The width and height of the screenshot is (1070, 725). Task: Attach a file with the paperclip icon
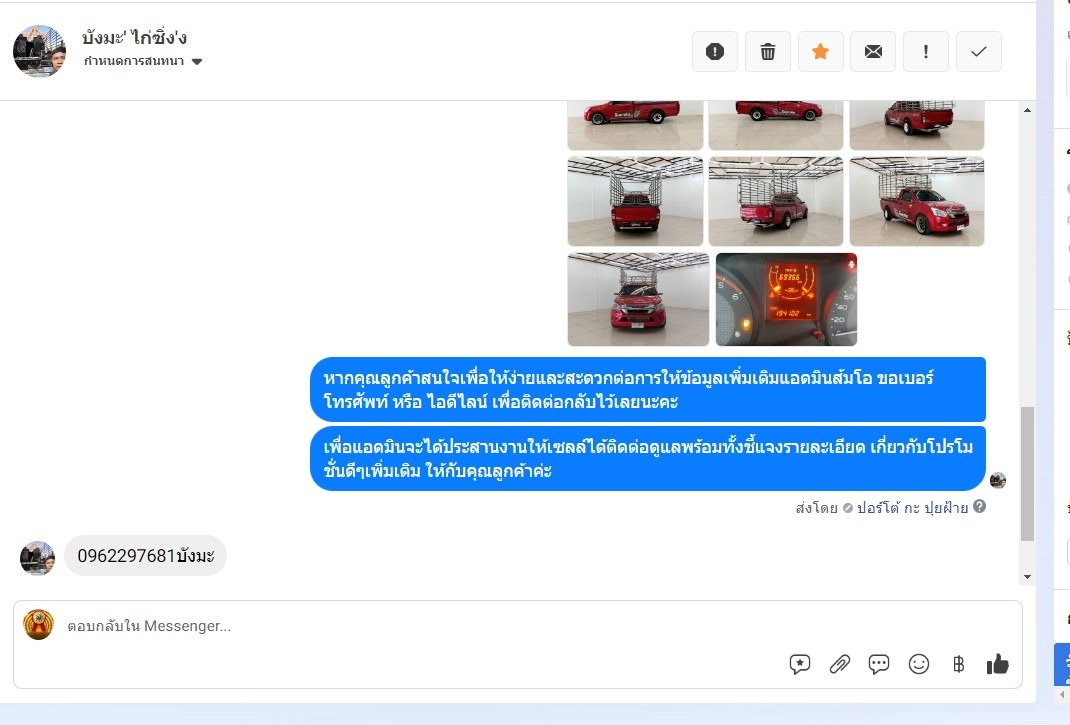(839, 664)
